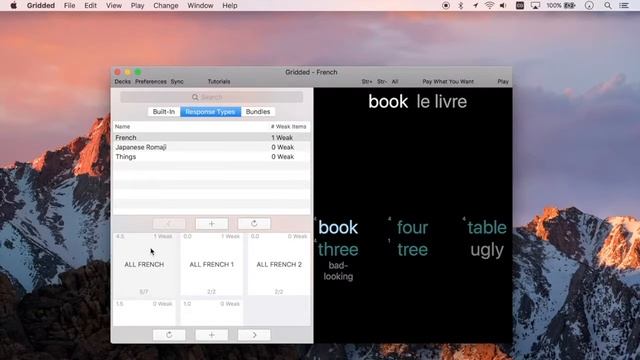Open Tutorials from the window toolbar

click(219, 82)
